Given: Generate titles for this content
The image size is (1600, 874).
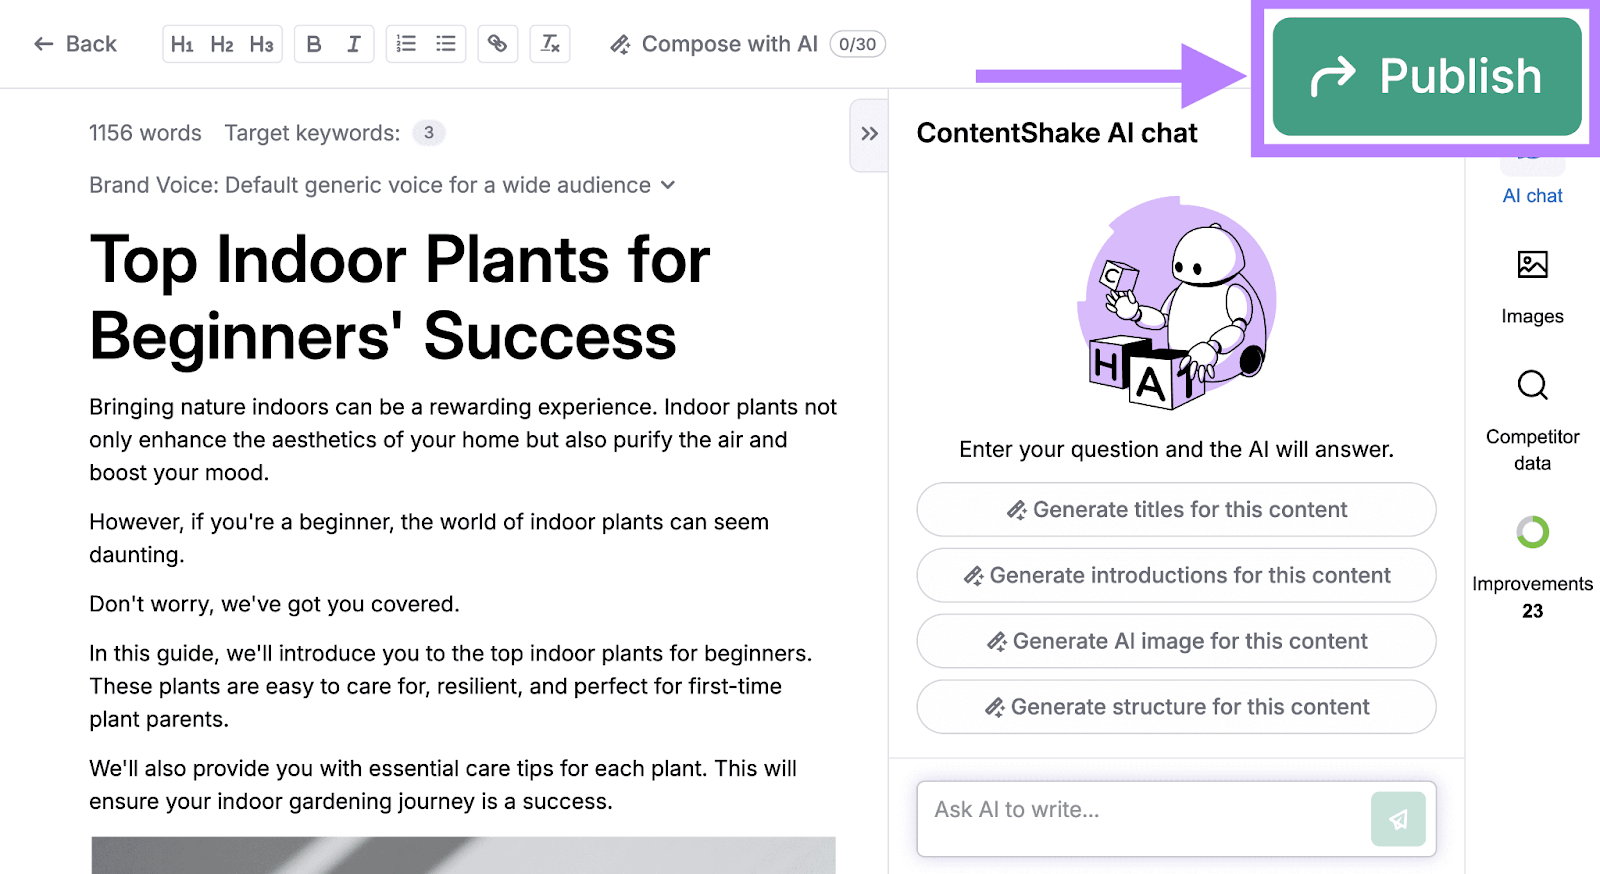Looking at the screenshot, I should (x=1176, y=510).
